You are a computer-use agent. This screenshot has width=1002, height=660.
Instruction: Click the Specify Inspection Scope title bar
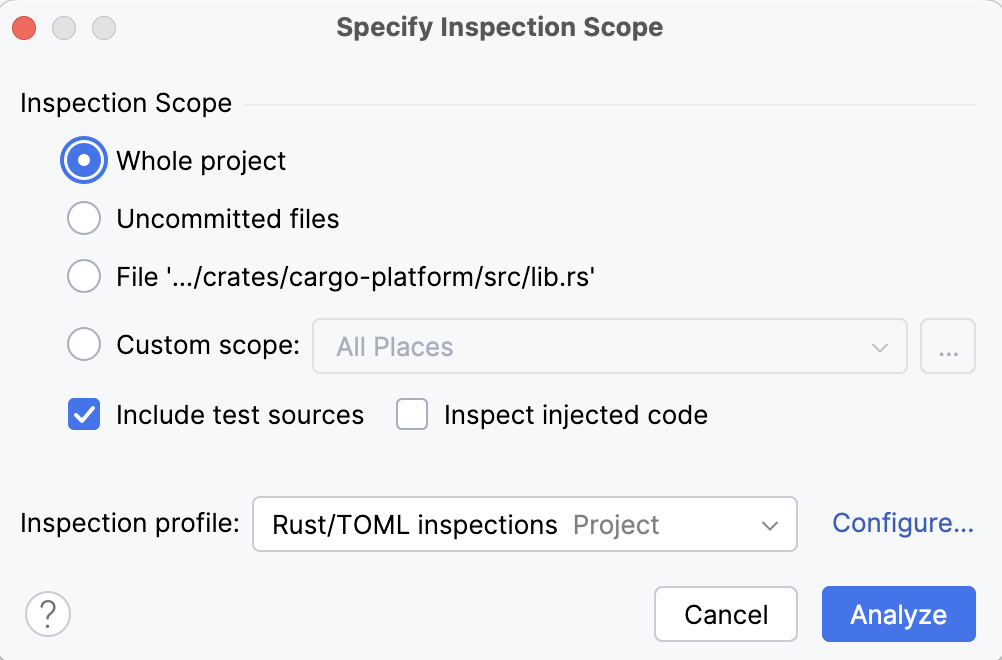click(500, 27)
